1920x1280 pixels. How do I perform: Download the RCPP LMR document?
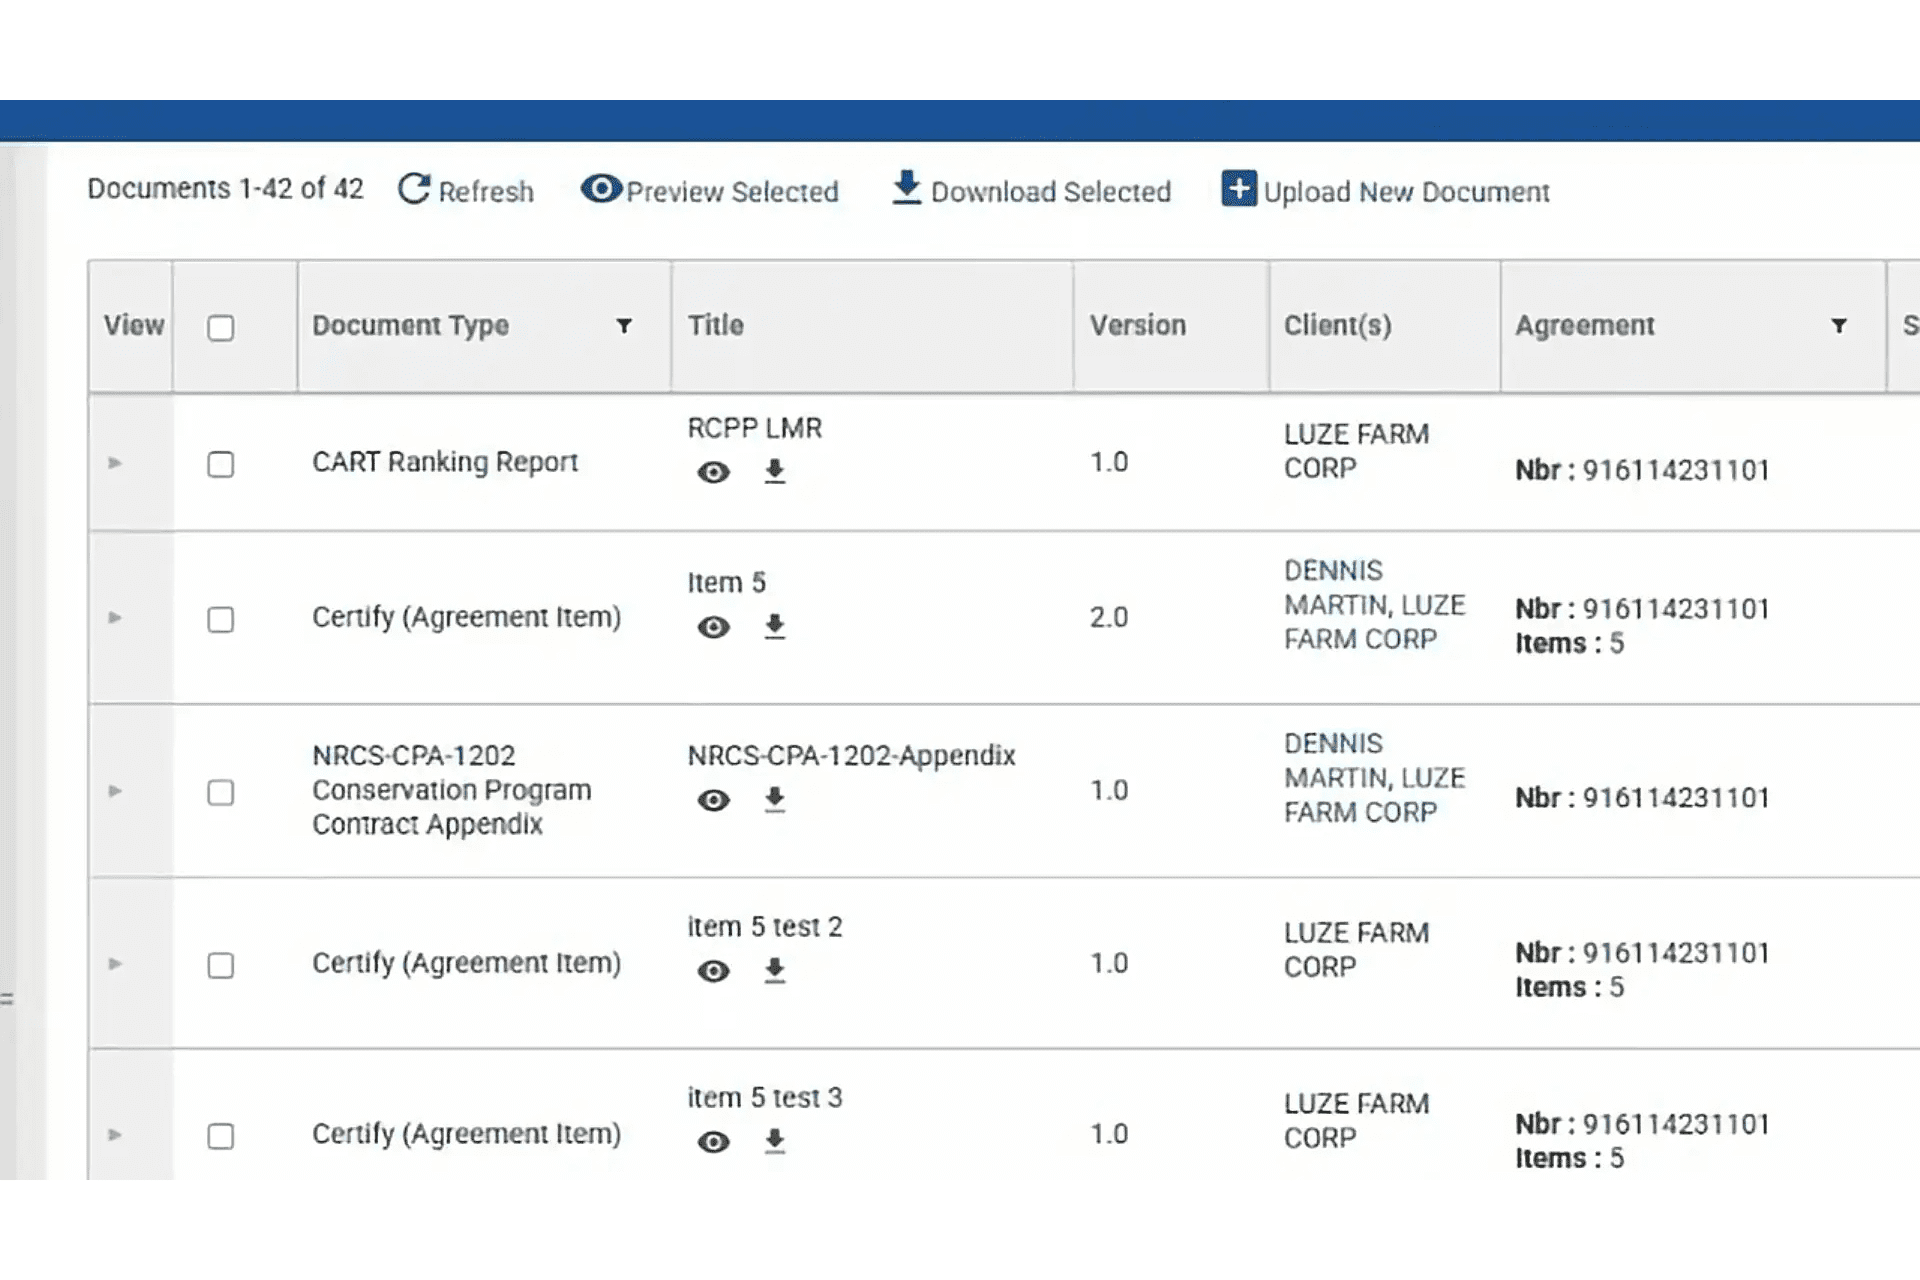(x=775, y=471)
